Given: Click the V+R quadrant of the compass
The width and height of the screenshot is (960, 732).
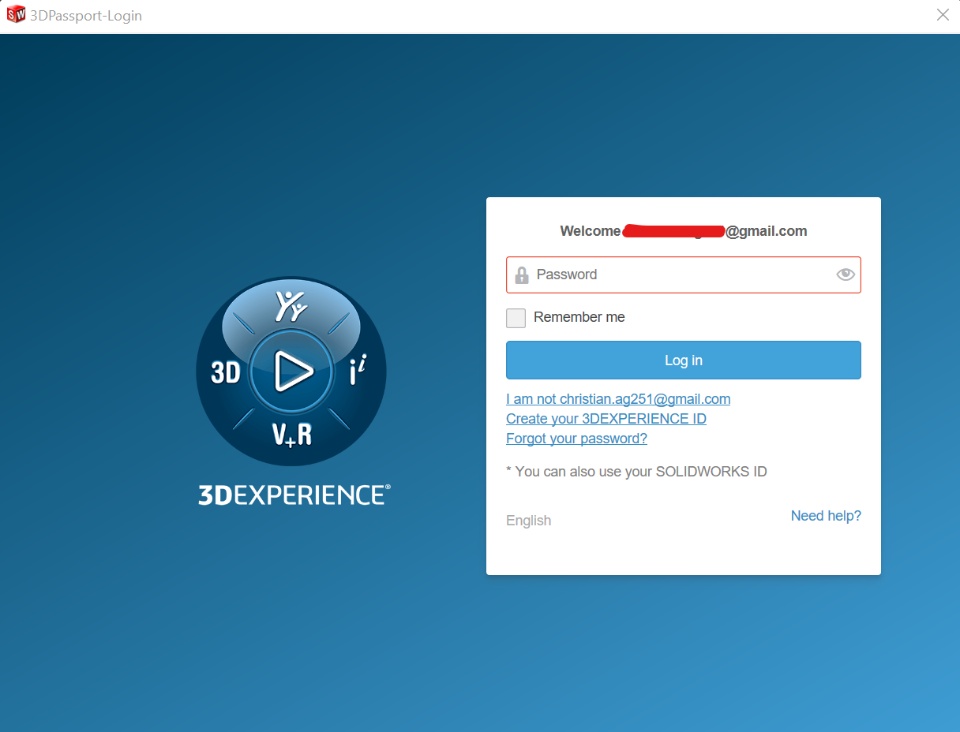Looking at the screenshot, I should (292, 435).
